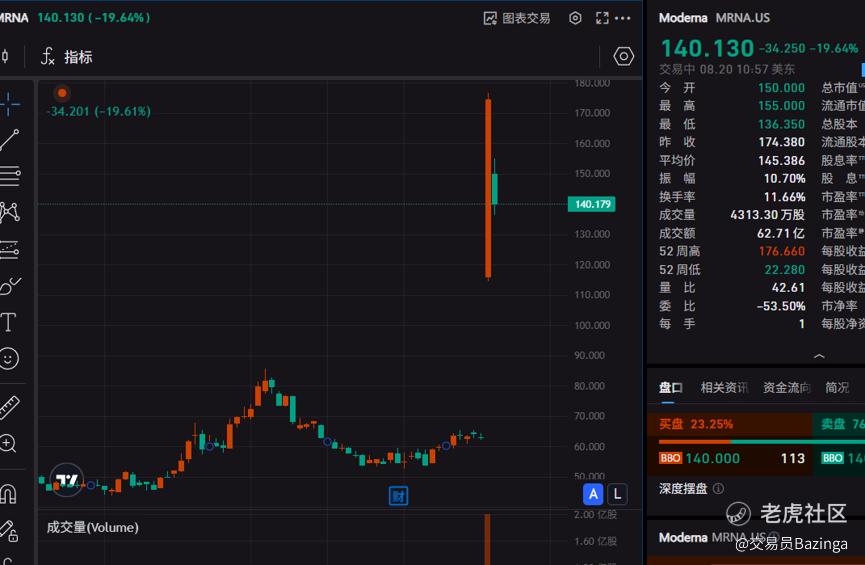Select the Text annotation tool
The width and height of the screenshot is (865, 565).
8,322
